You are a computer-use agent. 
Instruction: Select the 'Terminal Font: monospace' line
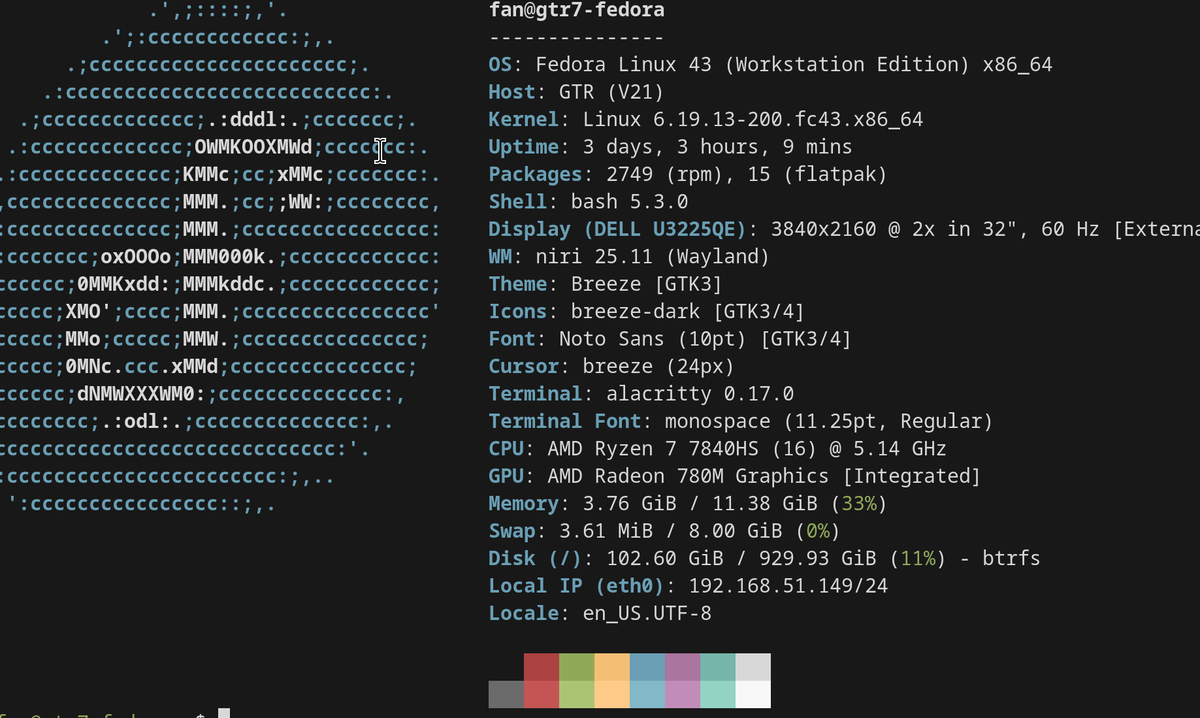click(741, 422)
